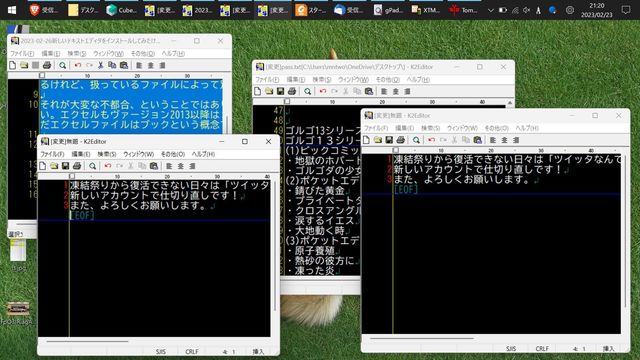Click Save icon in inactive untitled window

pyautogui.click(x=389, y=140)
